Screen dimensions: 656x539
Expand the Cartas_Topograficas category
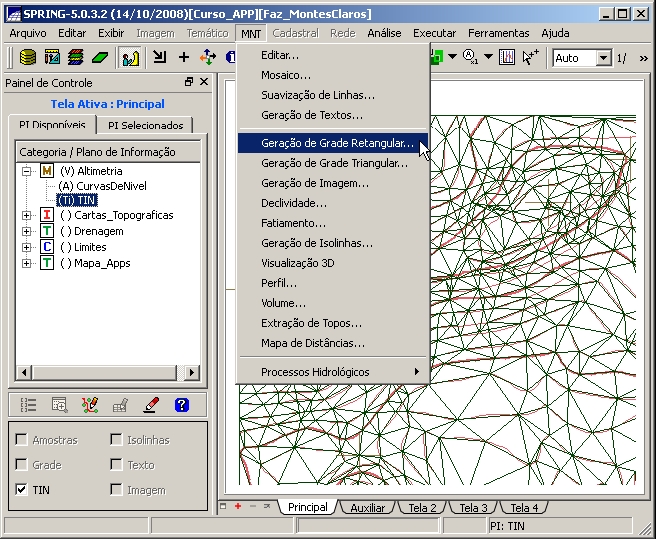coord(26,215)
